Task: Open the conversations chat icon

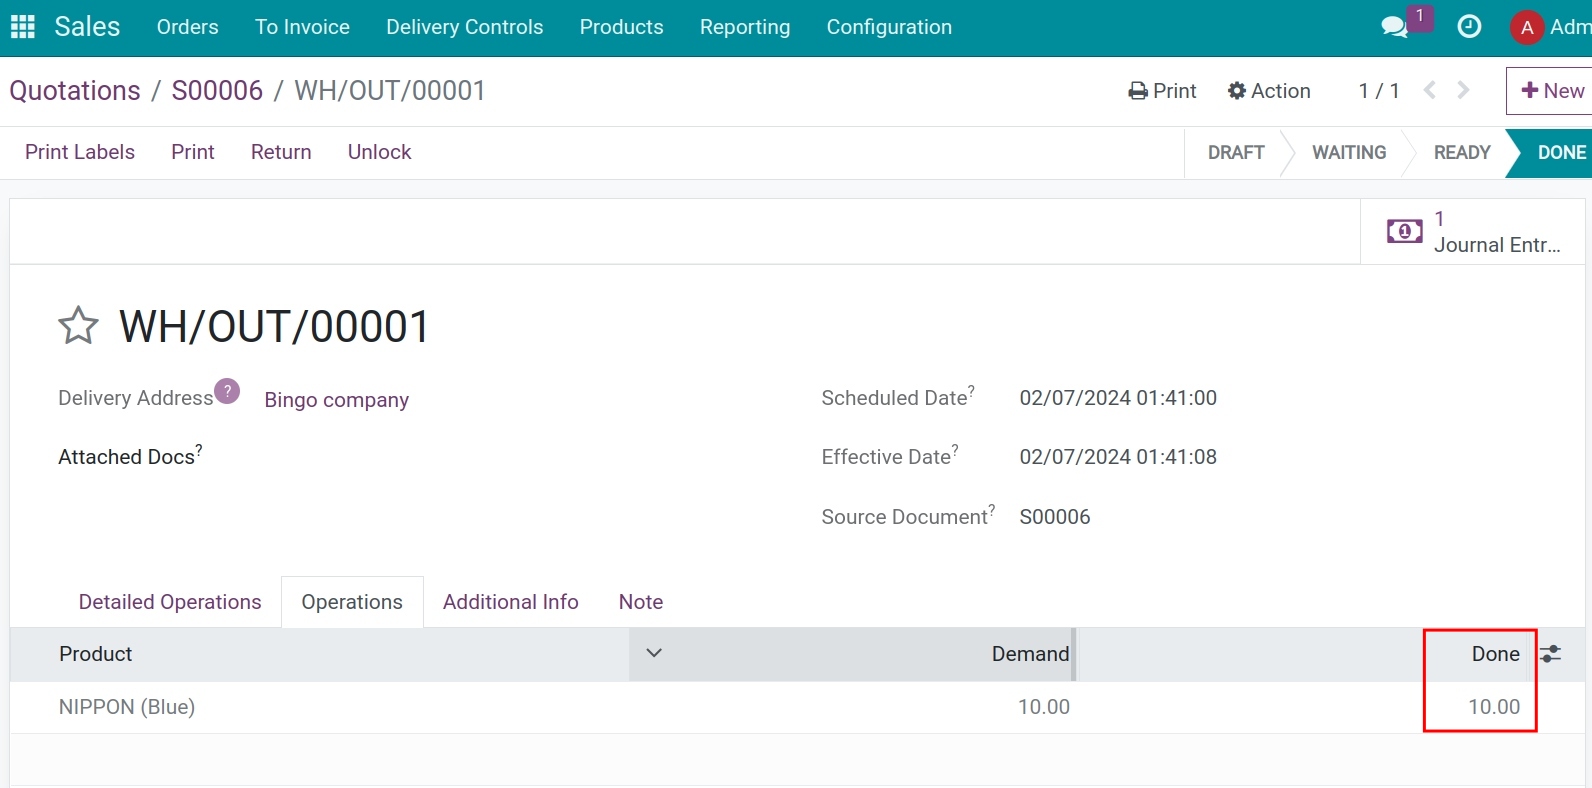Action: 1394,27
